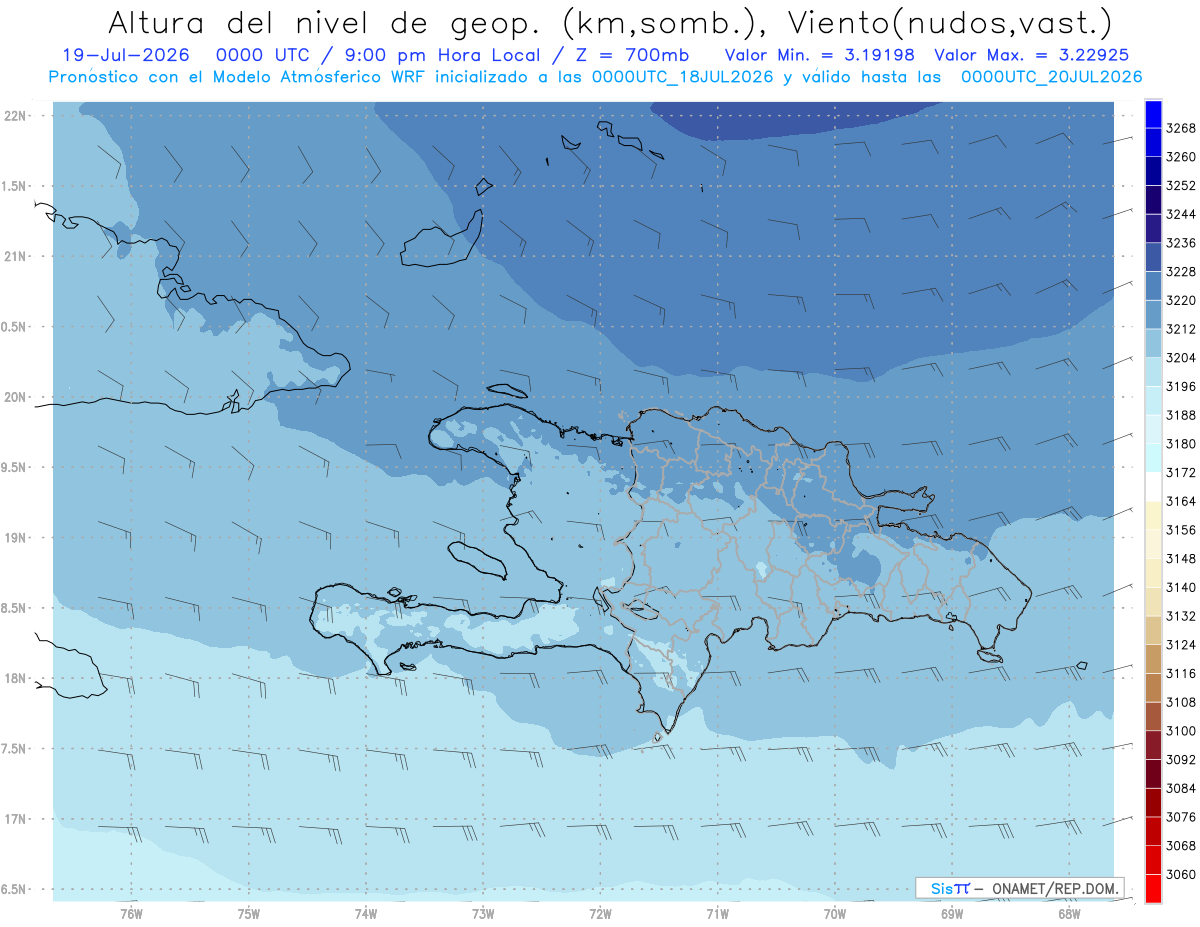Click the bright red swatch below 3060
Image resolution: width=1200 pixels, height=927 pixels.
pos(1153,889)
